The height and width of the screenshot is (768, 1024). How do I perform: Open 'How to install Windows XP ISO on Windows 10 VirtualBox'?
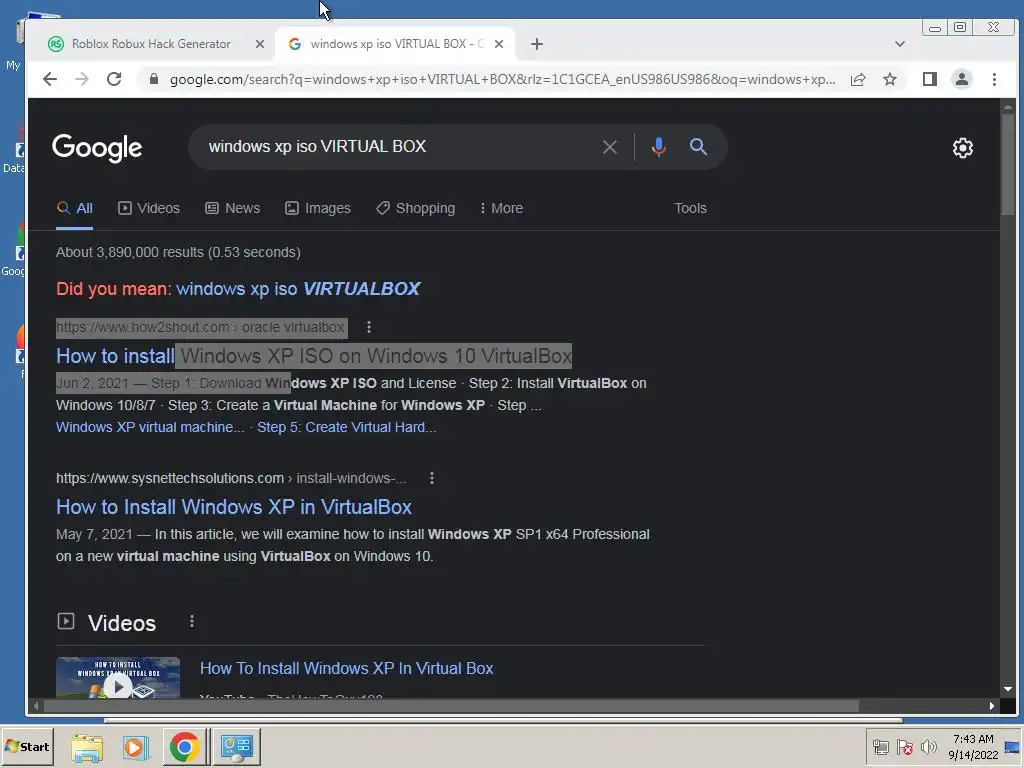(314, 356)
